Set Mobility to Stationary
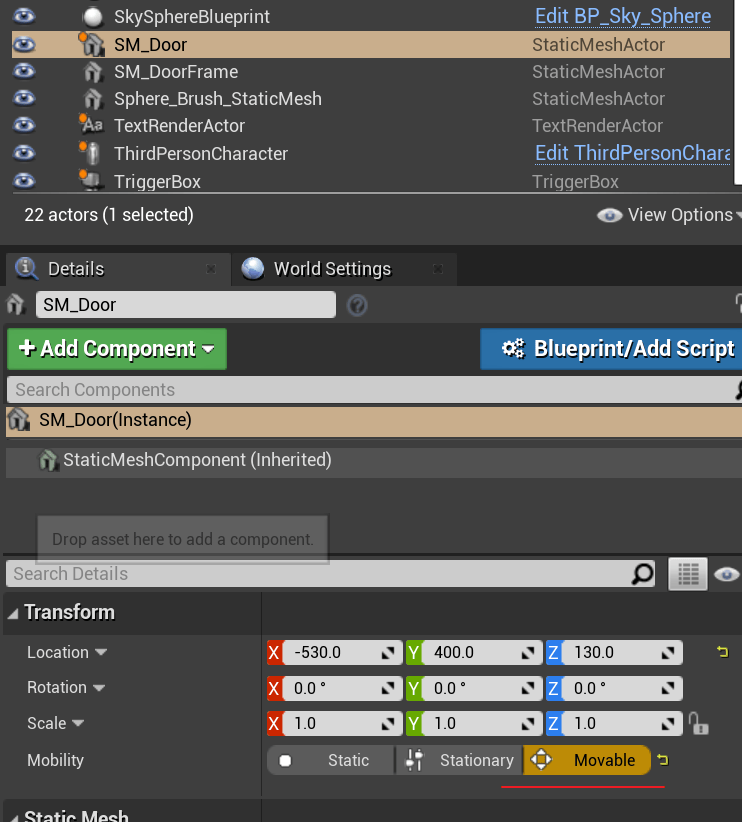Screen dimensions: 742x822 pos(459,760)
